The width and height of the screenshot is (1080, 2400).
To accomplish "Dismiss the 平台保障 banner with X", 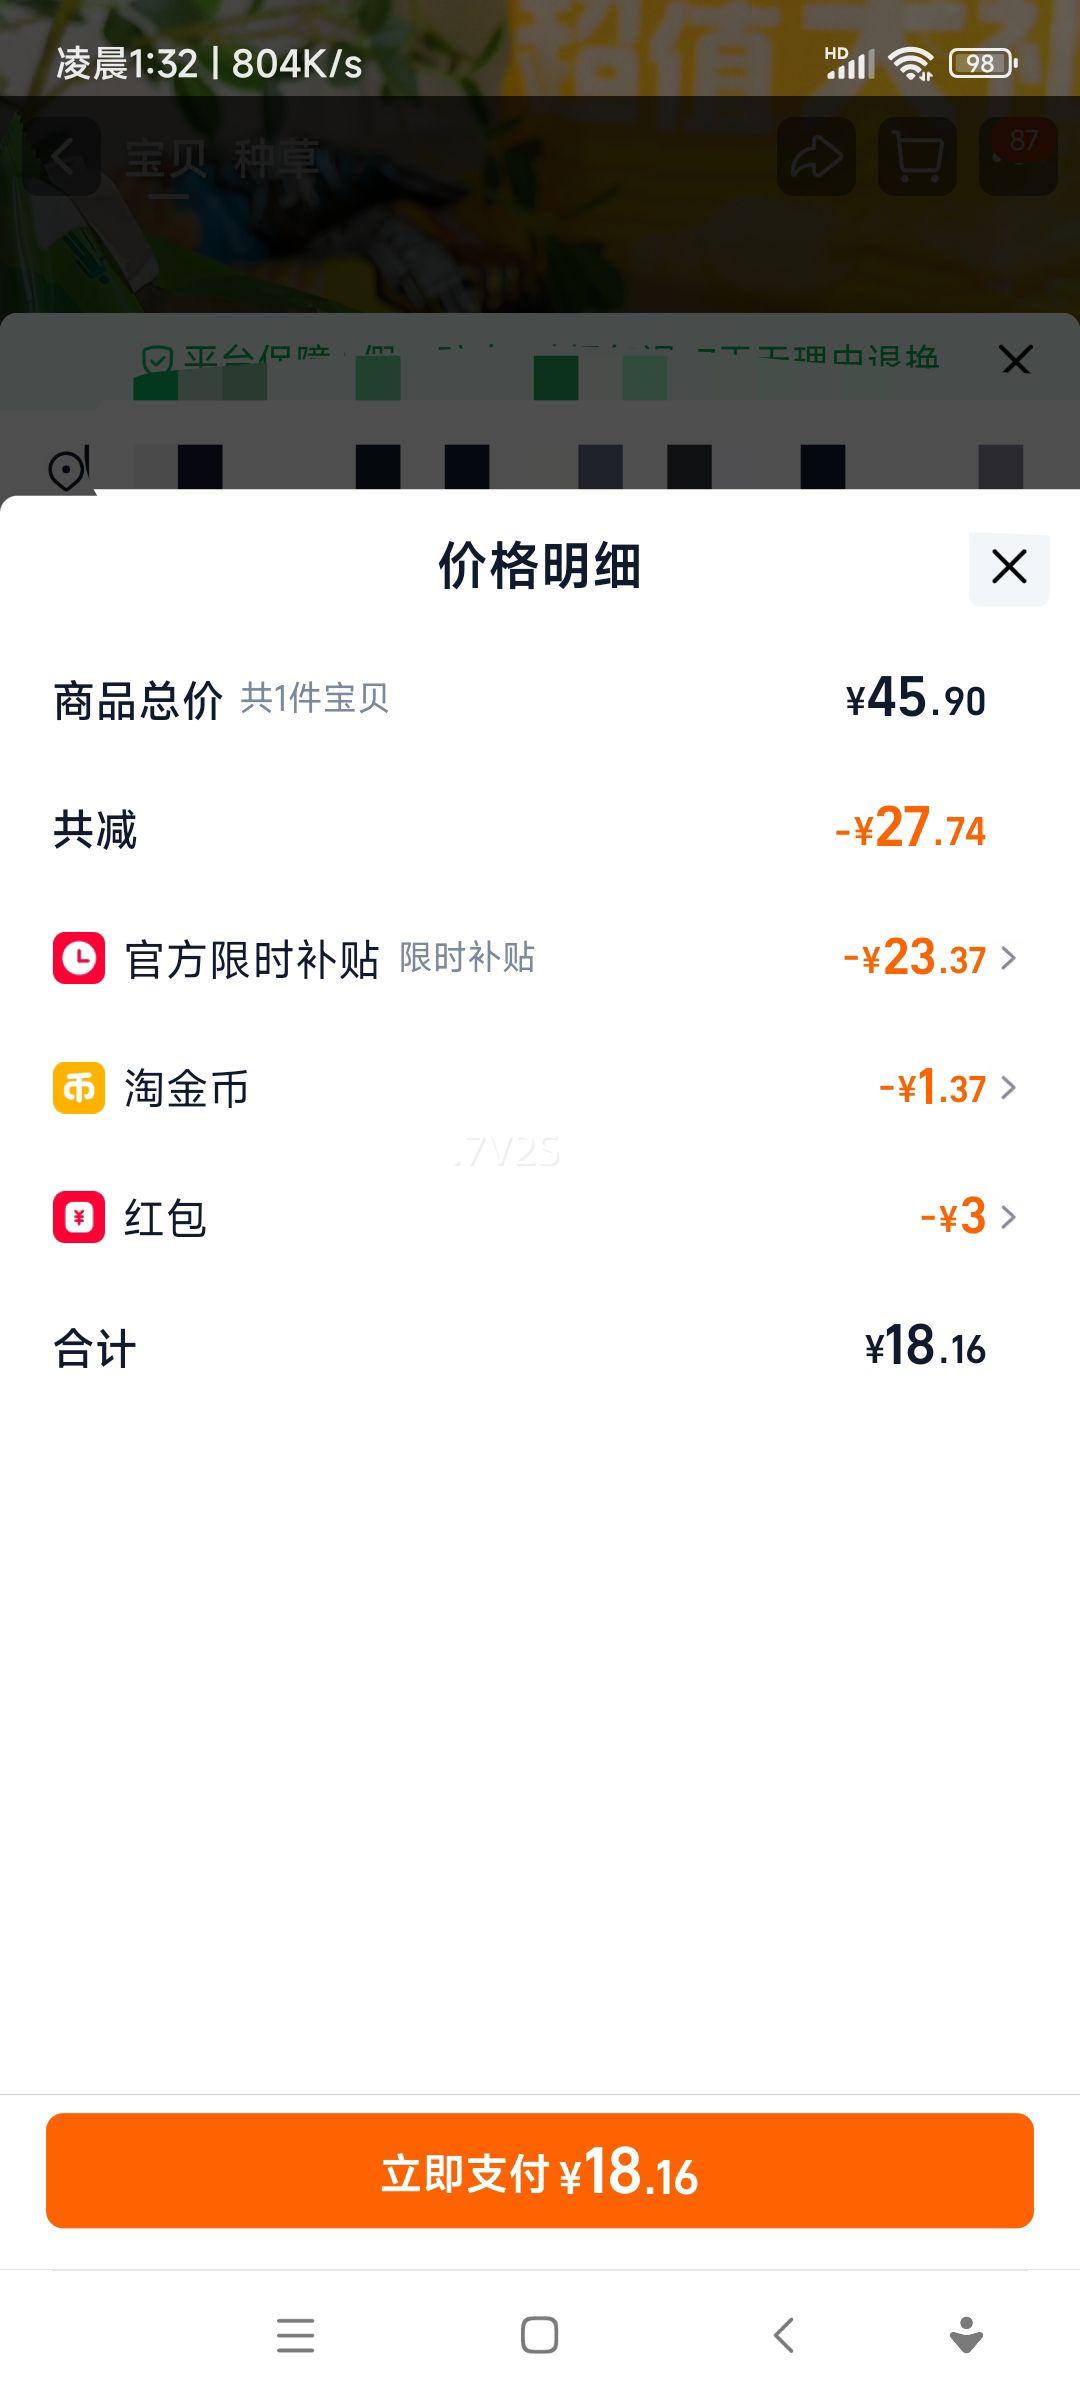I will pyautogui.click(x=1015, y=360).
